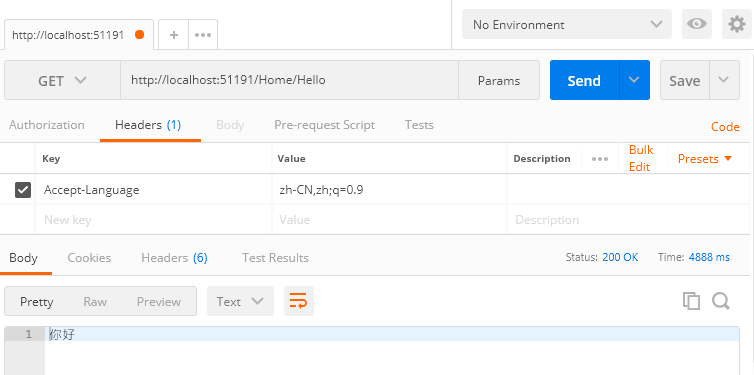This screenshot has width=754, height=375.
Task: Open header columns ellipsis options
Action: pos(600,159)
